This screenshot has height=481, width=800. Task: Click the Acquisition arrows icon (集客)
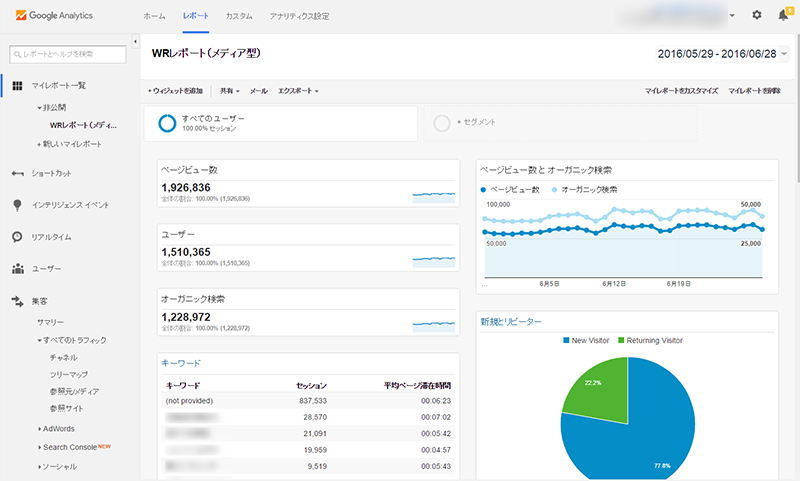17,301
